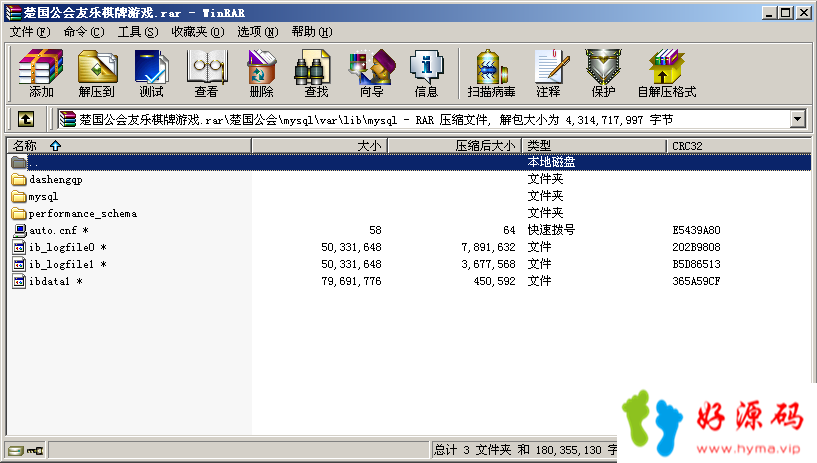The height and width of the screenshot is (463, 817).
Task: Click the performance_schema folder icon
Action: 19,214
